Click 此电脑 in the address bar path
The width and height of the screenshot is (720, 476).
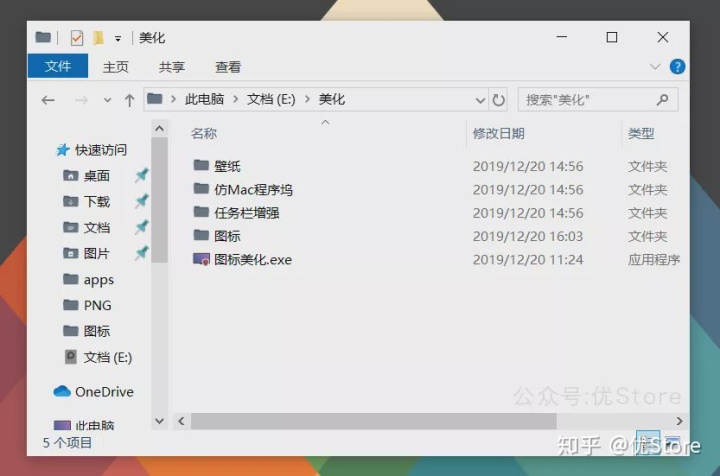(x=204, y=99)
